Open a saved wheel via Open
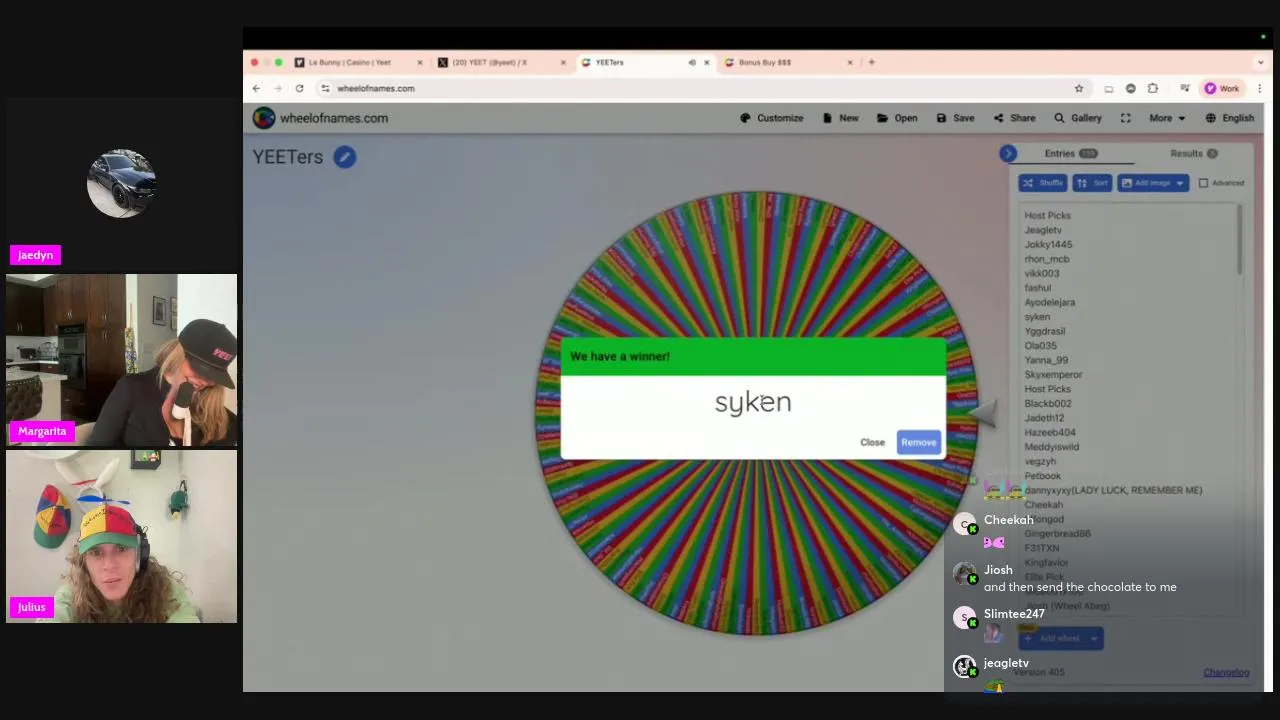The height and width of the screenshot is (720, 1280). pyautogui.click(x=897, y=118)
